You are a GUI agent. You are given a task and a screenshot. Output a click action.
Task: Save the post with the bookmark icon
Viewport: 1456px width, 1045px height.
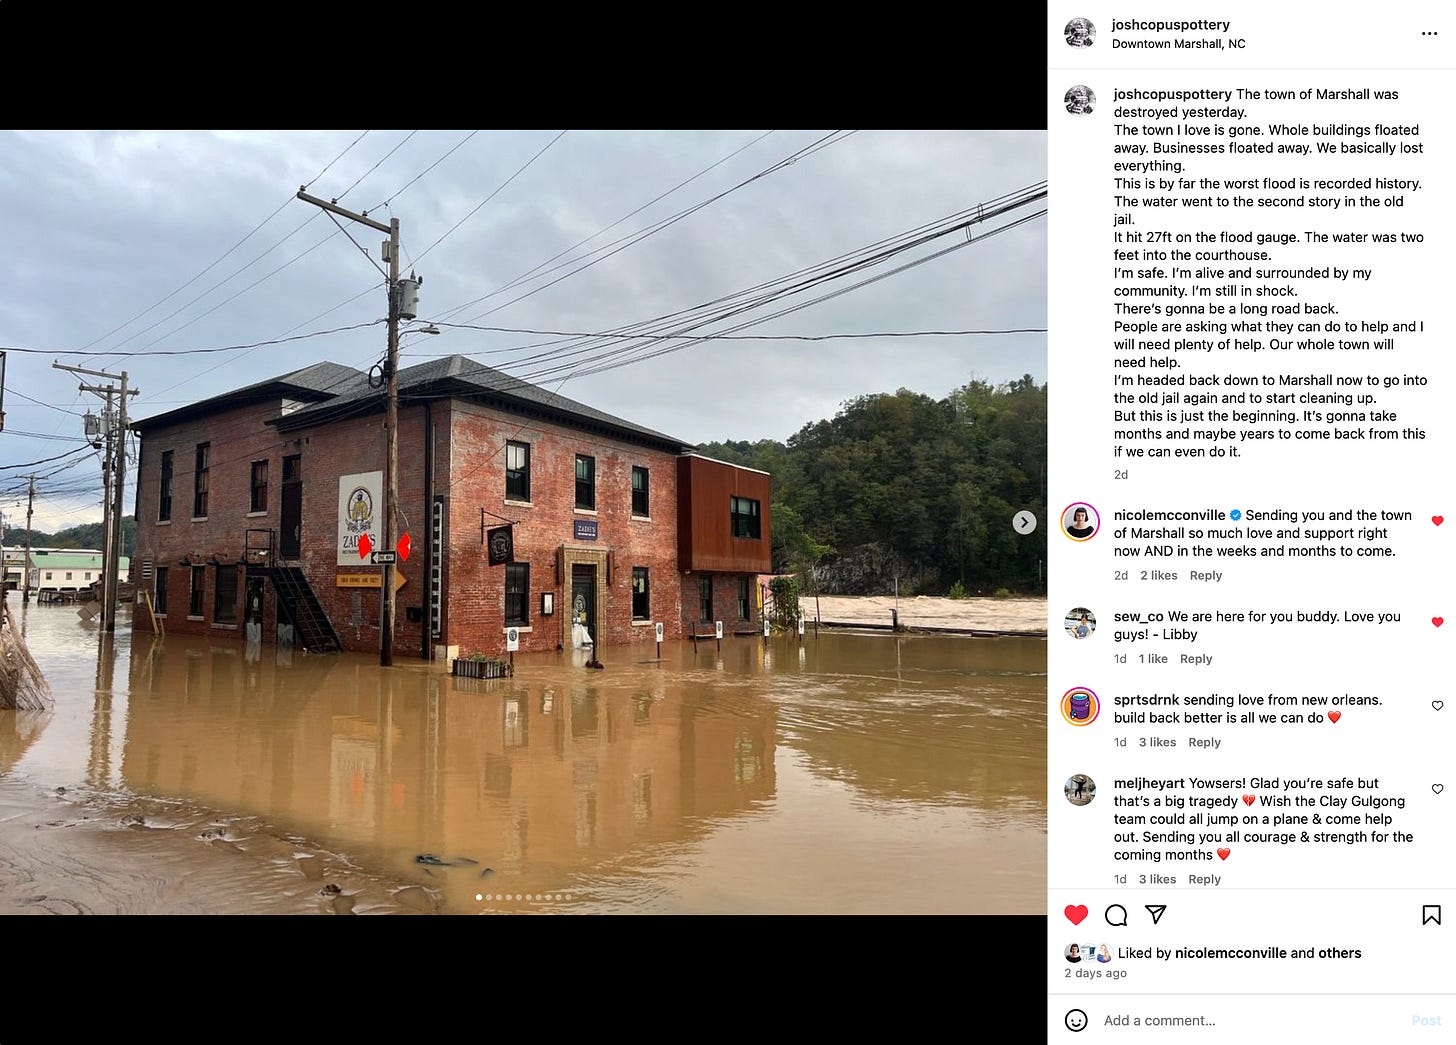[1431, 914]
